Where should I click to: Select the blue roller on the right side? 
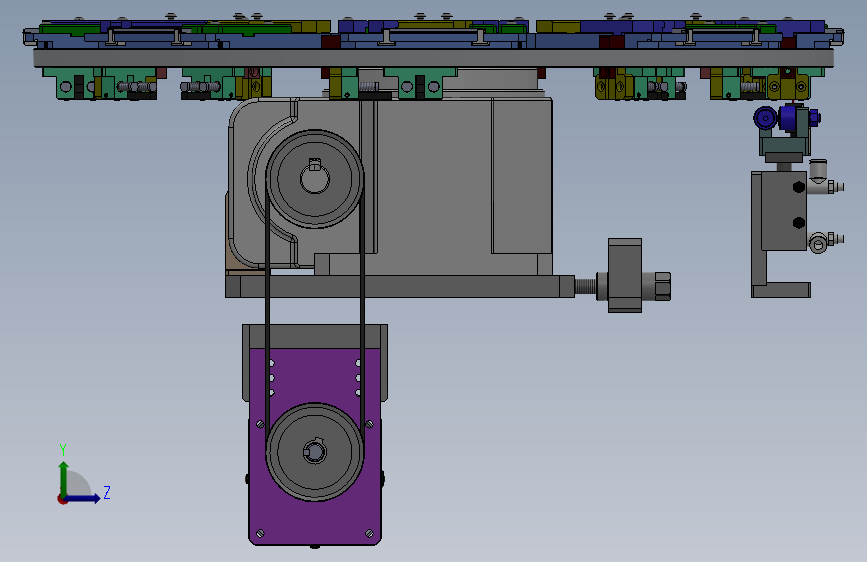765,117
